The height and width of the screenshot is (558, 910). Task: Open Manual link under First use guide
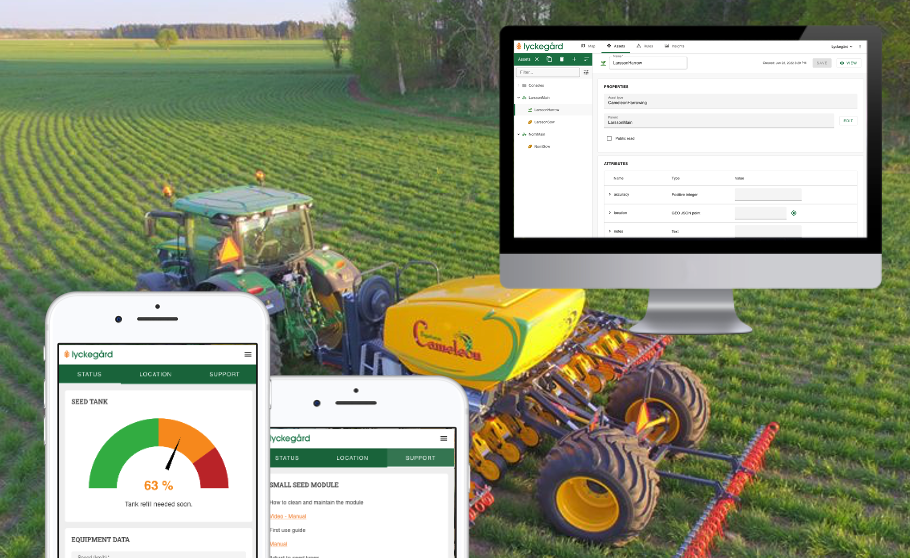coord(279,544)
